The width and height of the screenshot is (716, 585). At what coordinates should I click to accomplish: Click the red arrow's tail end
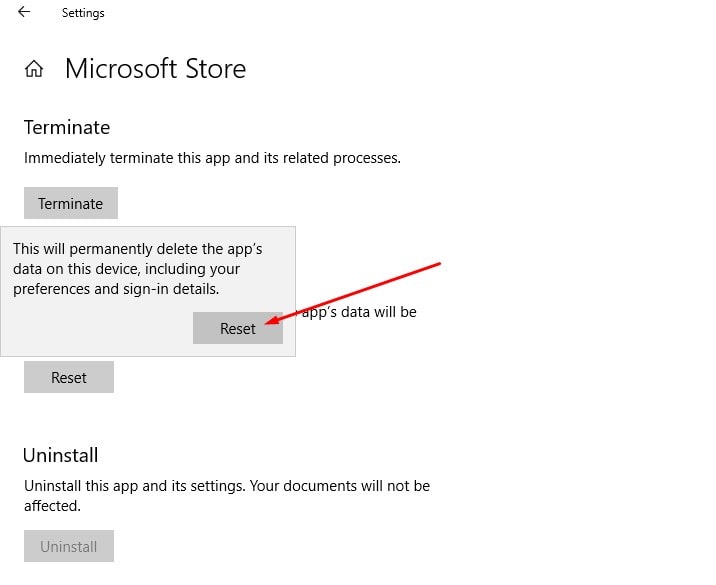[x=438, y=265]
